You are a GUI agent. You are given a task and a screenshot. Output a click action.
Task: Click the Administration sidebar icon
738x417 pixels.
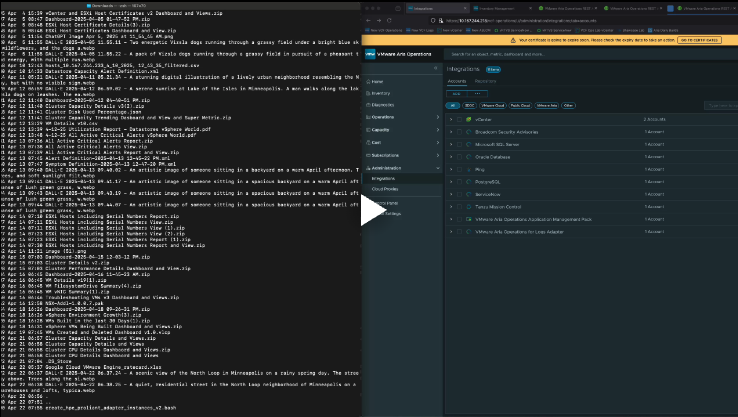click(x=369, y=168)
